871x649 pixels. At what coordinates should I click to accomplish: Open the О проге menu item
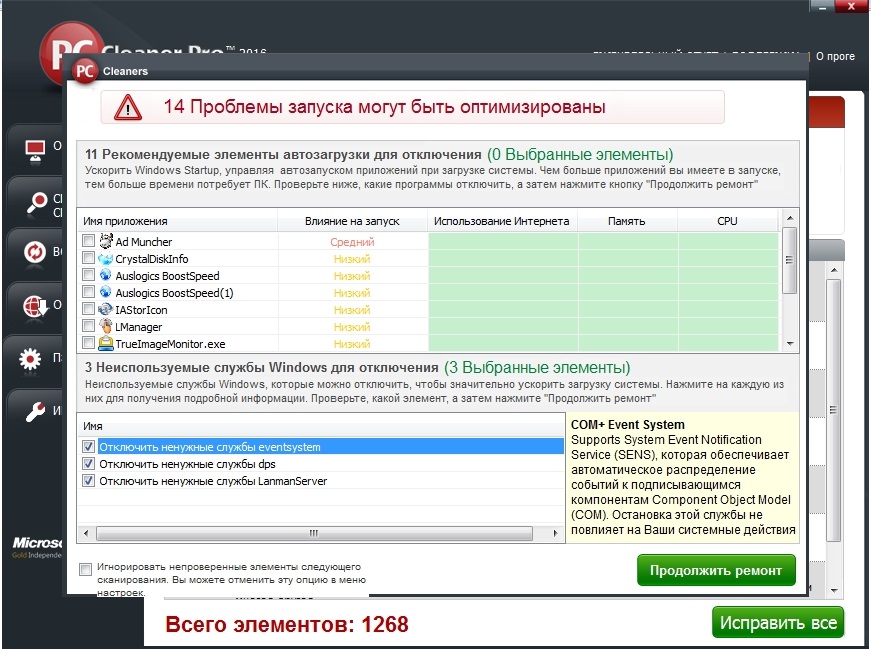[835, 56]
